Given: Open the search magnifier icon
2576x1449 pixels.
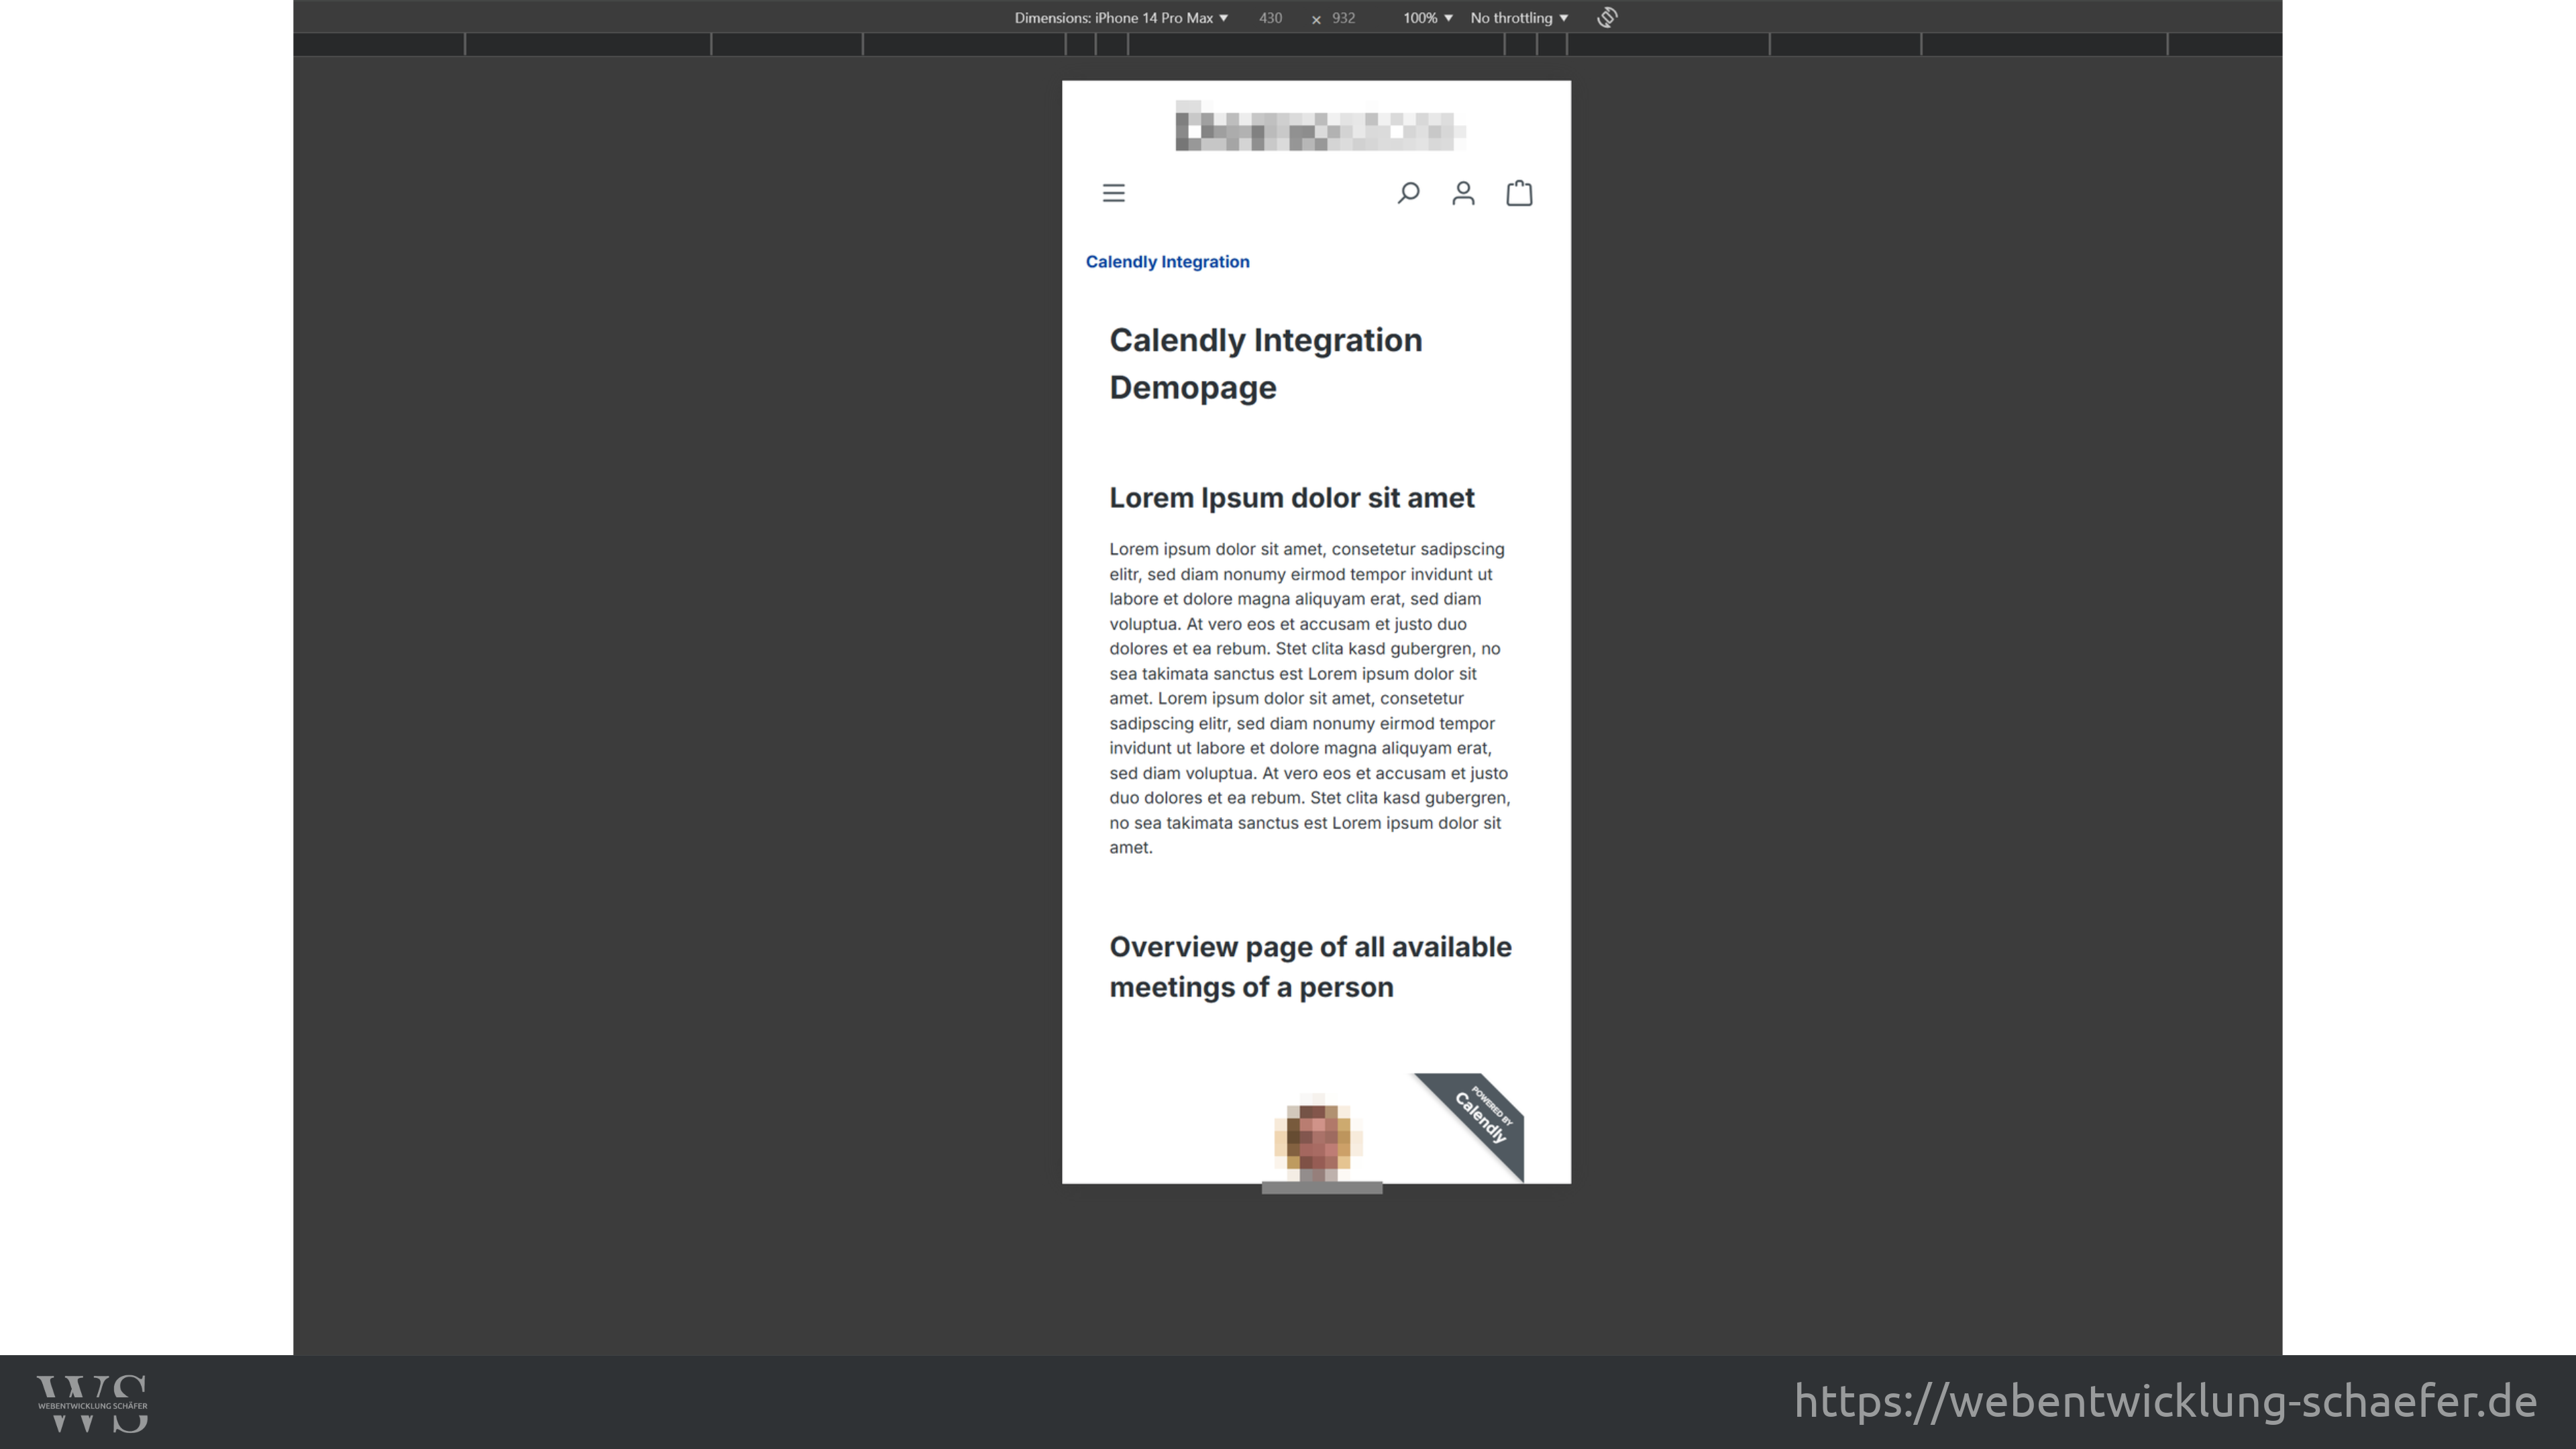Looking at the screenshot, I should 1408,193.
